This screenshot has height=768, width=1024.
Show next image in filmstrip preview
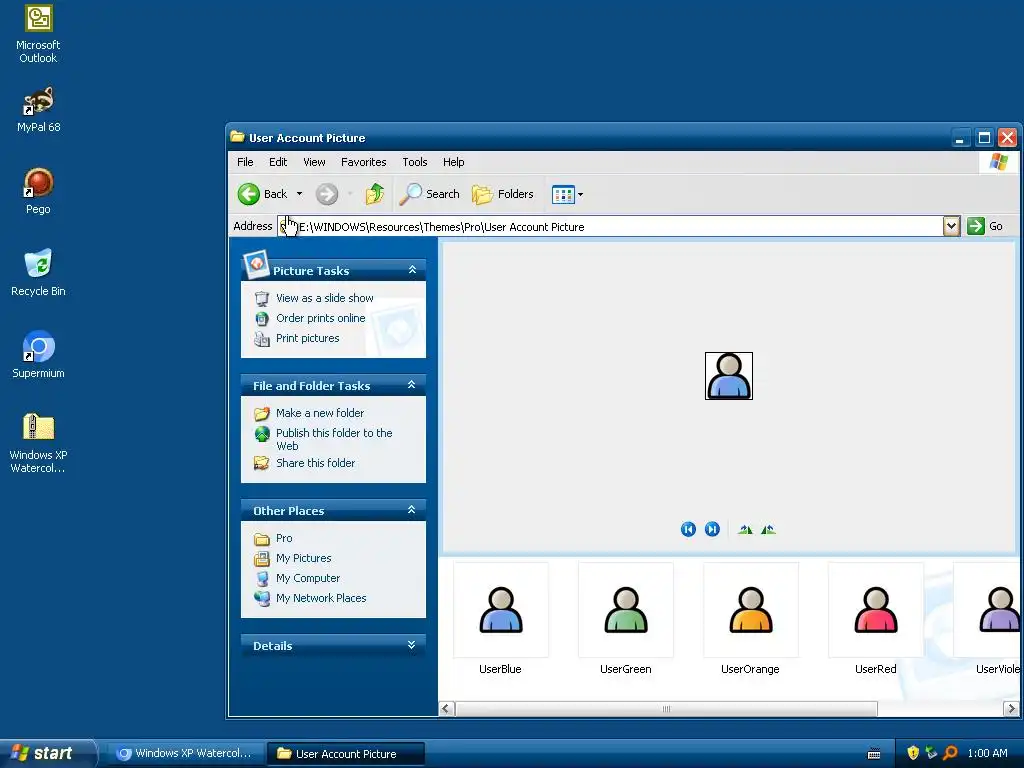(x=712, y=530)
